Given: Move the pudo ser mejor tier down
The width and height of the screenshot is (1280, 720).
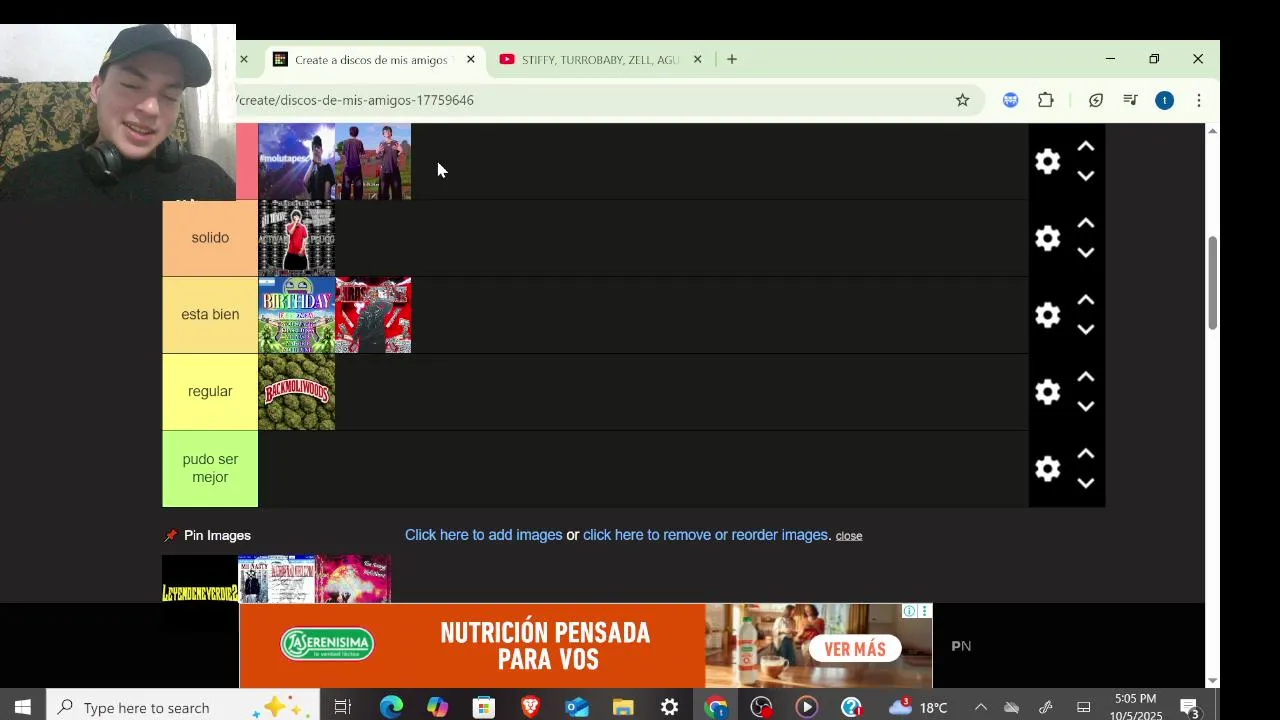Looking at the screenshot, I should pos(1085,484).
